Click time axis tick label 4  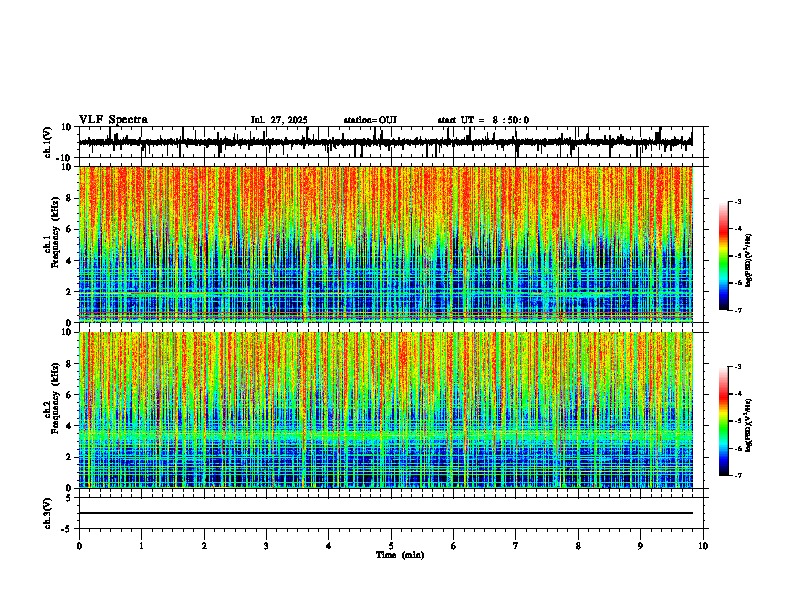(x=329, y=546)
